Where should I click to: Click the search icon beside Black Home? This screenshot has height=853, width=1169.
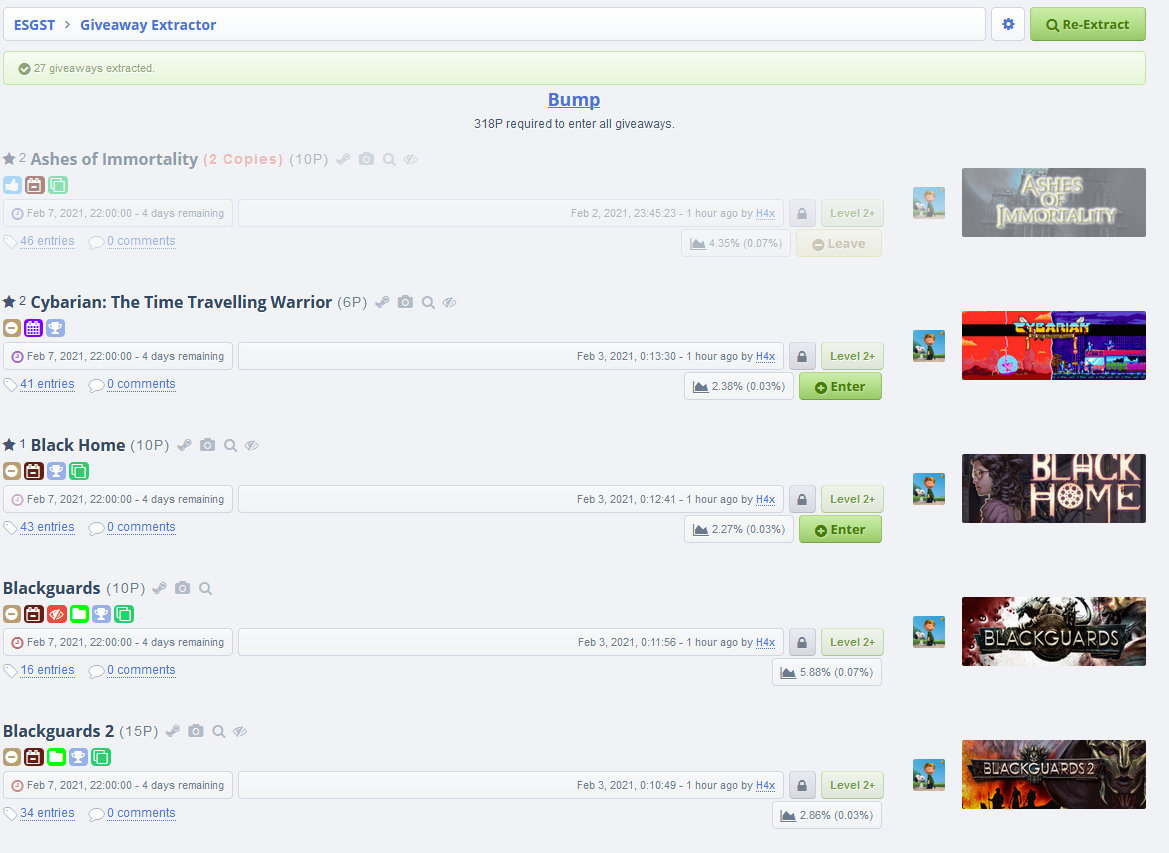pyautogui.click(x=230, y=445)
